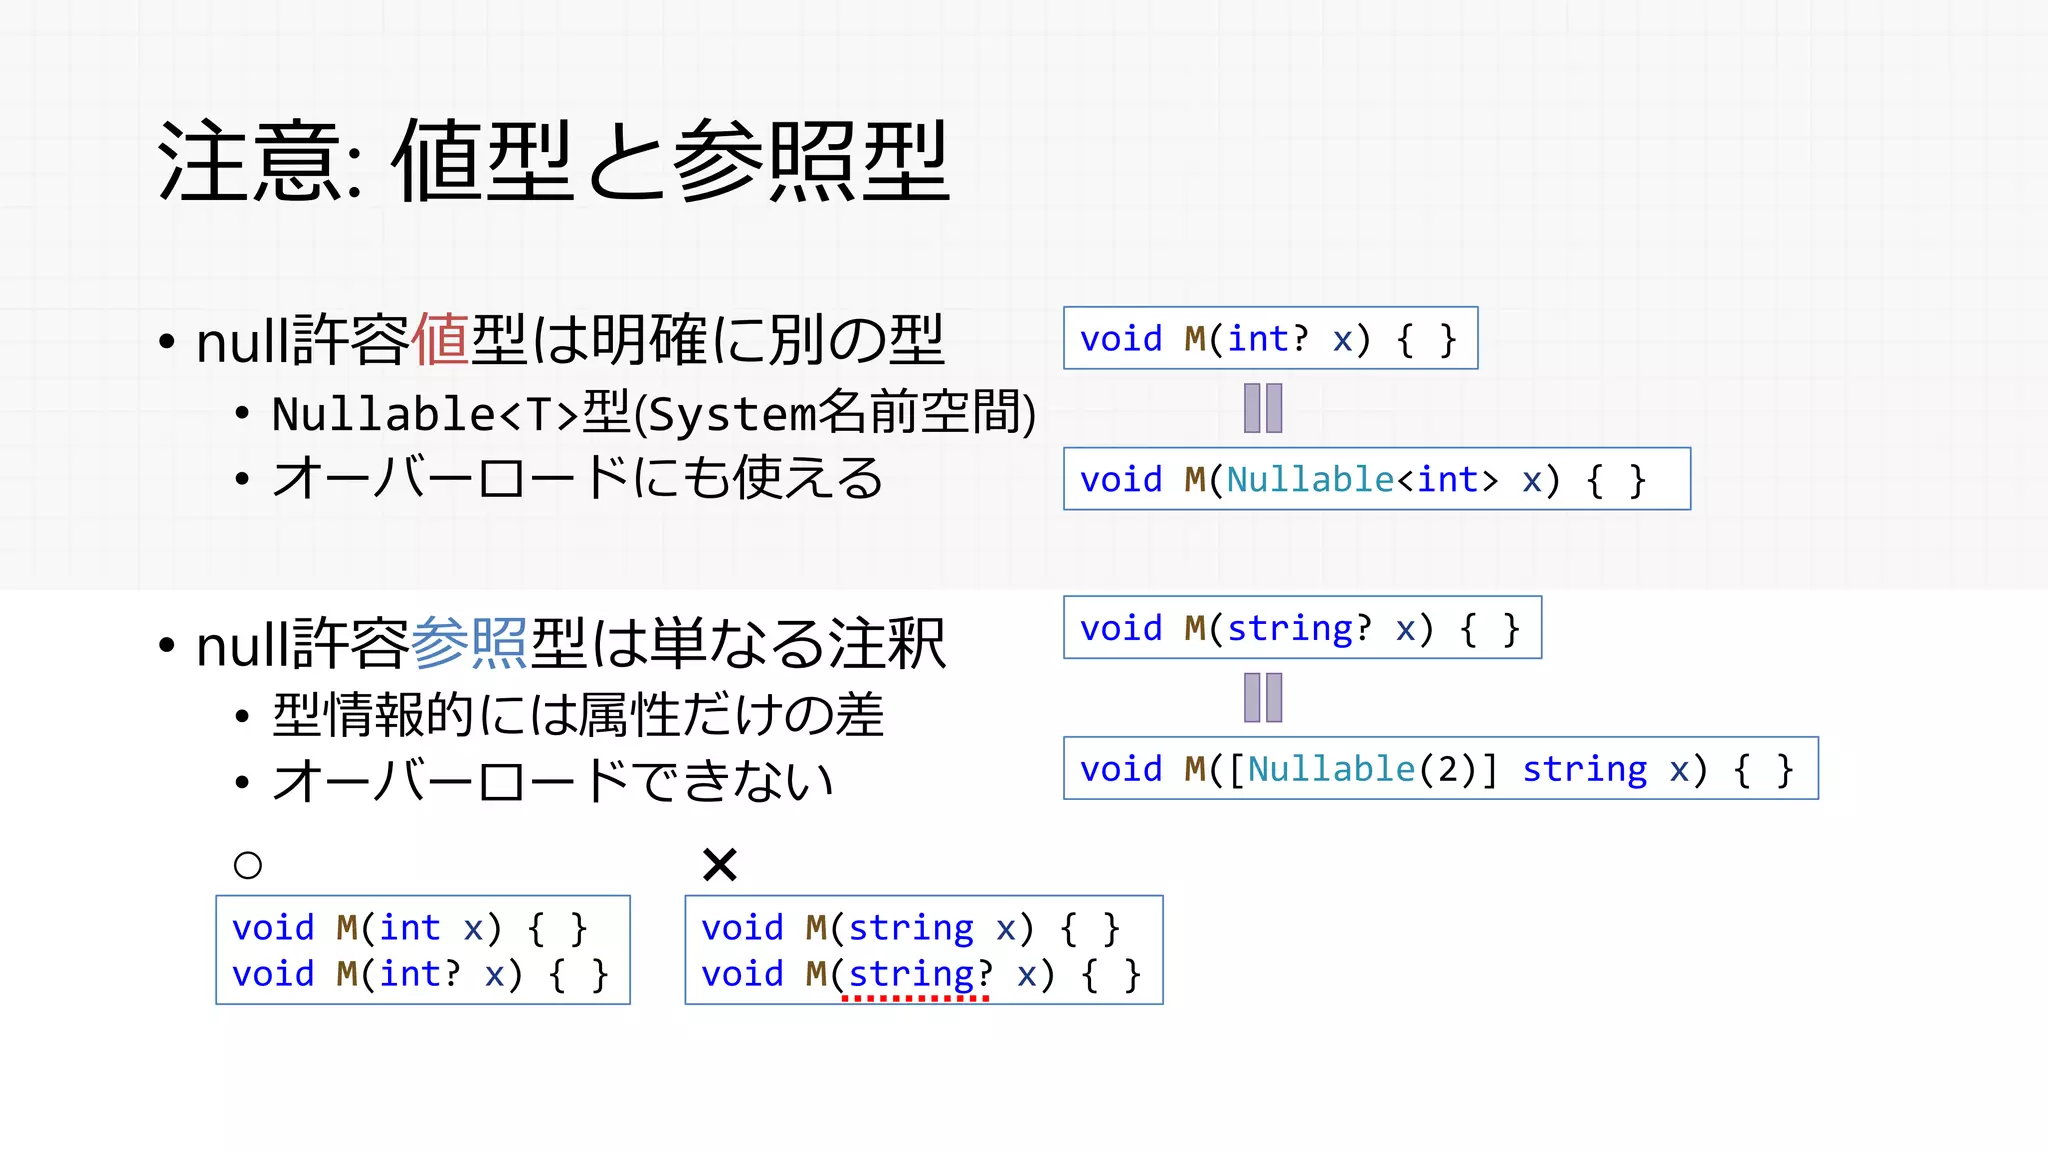This screenshot has width=2048, height=1152.
Task: Click the equals bars between the int? and Nullable<int> boxes
Action: (x=1263, y=408)
